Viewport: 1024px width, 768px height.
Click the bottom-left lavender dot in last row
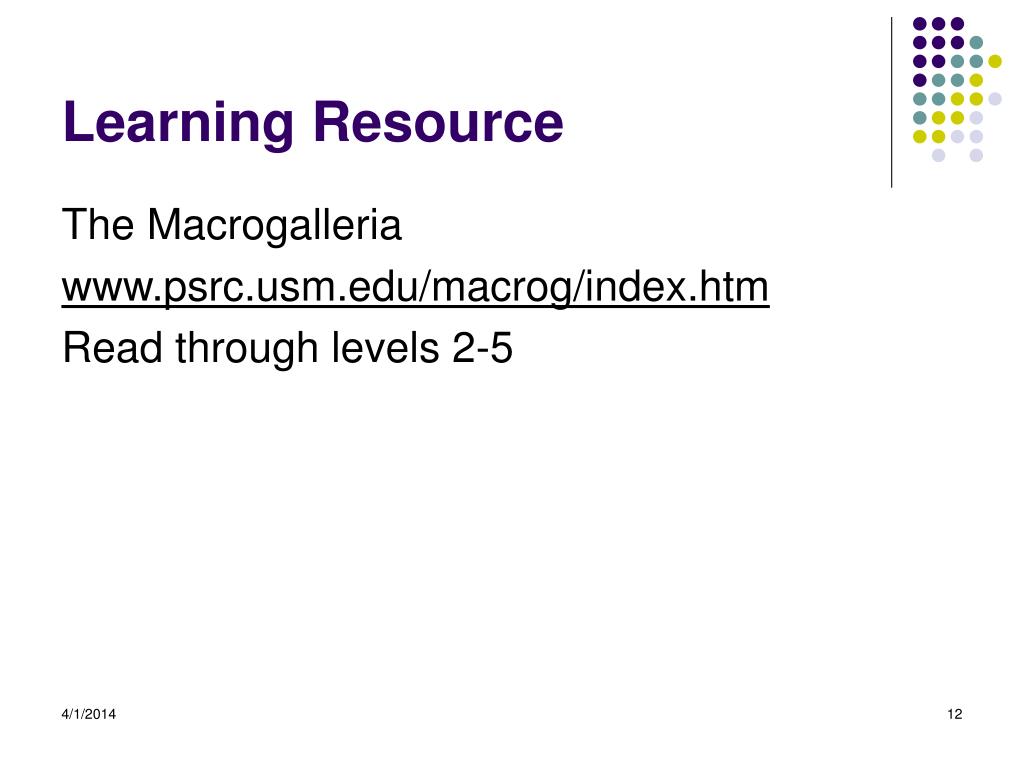(x=938, y=155)
